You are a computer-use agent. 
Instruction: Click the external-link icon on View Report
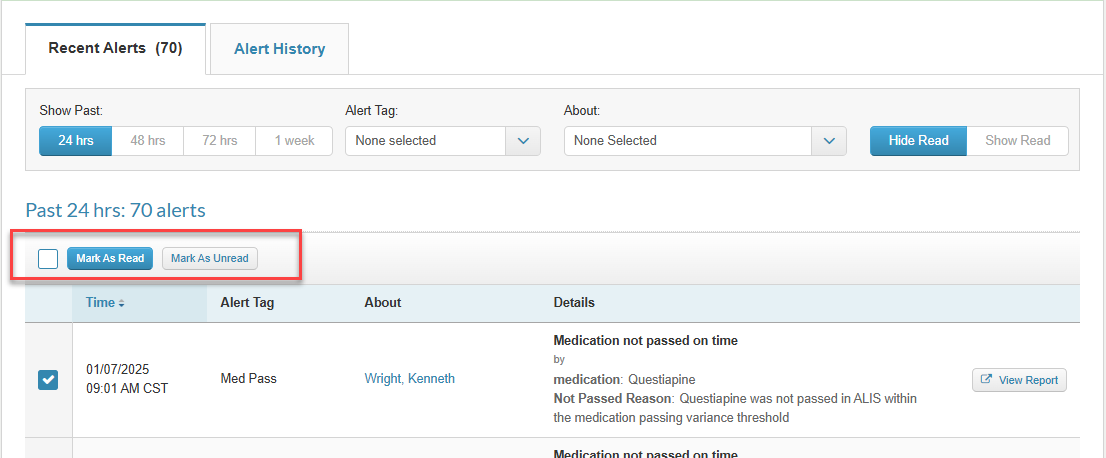tap(986, 380)
